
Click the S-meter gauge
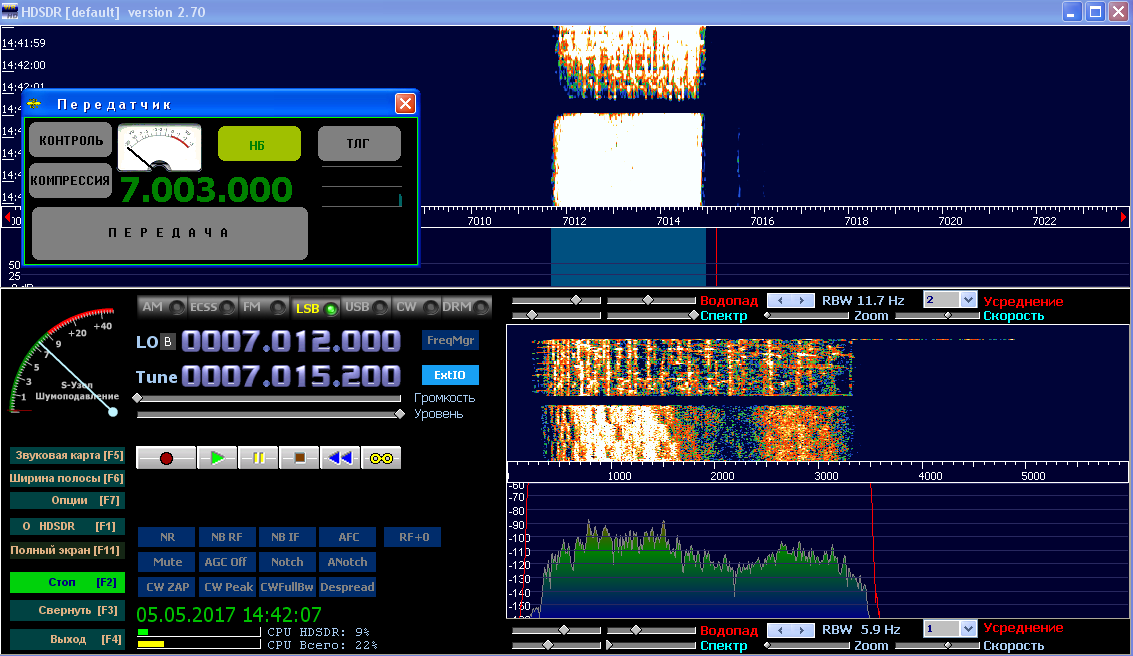pos(64,361)
